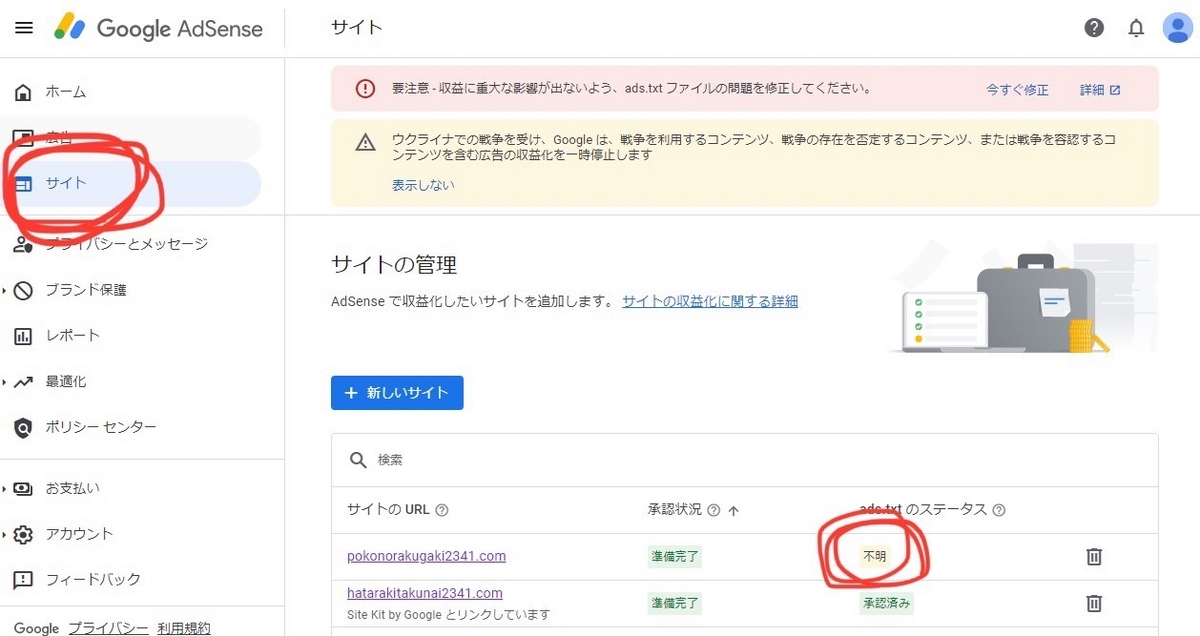Open the help question mark icon

[1094, 28]
